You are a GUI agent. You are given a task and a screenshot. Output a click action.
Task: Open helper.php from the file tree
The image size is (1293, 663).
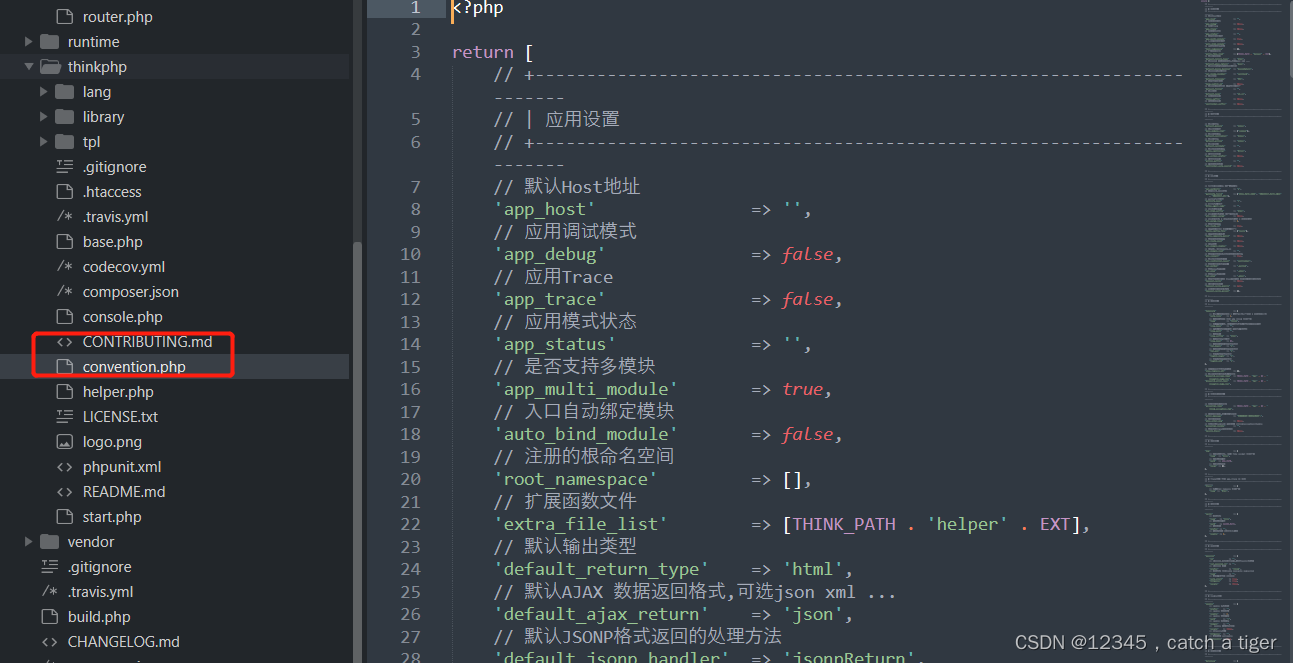(x=118, y=392)
